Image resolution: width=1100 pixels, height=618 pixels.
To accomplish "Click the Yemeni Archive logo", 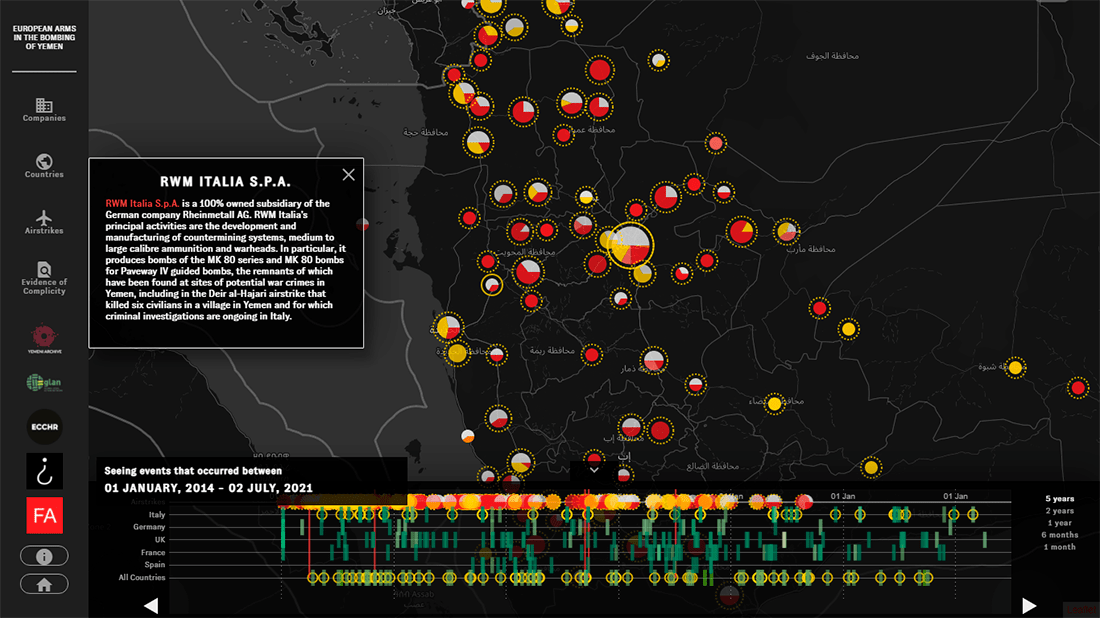I will click(x=44, y=339).
